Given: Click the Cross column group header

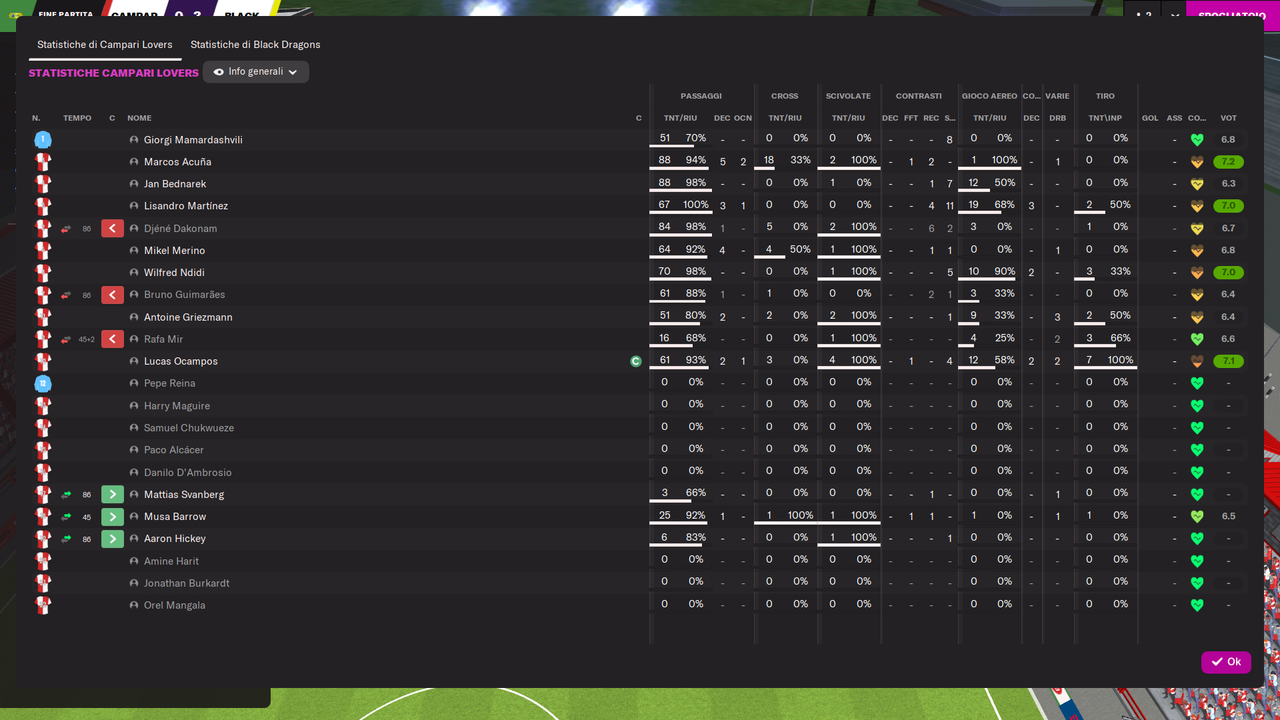Looking at the screenshot, I should click(785, 96).
